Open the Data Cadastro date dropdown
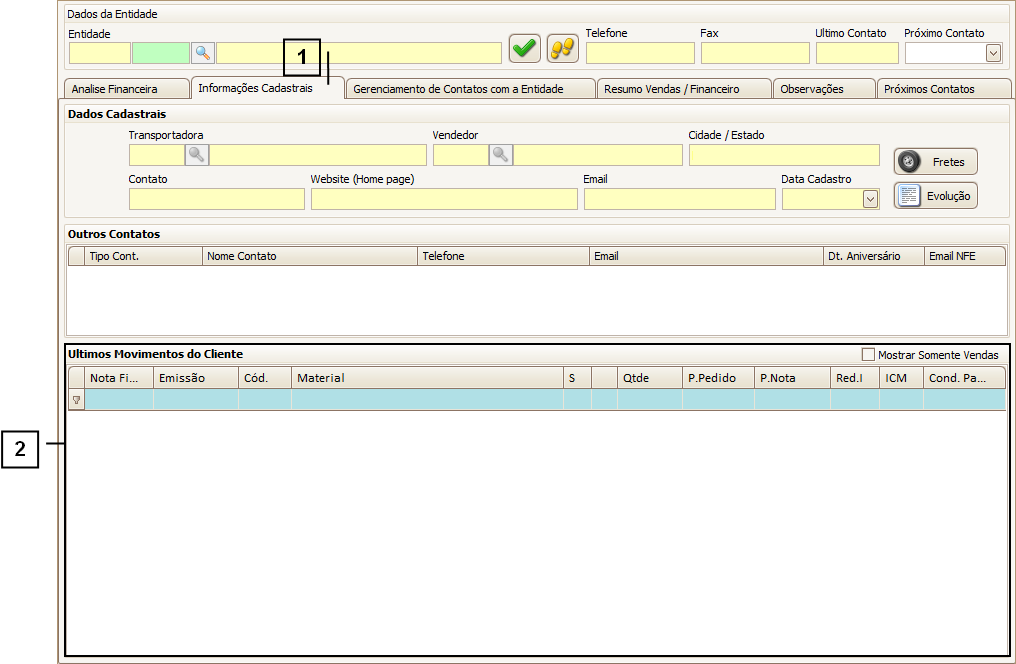Viewport: 1016px width, 664px height. pyautogui.click(x=870, y=199)
